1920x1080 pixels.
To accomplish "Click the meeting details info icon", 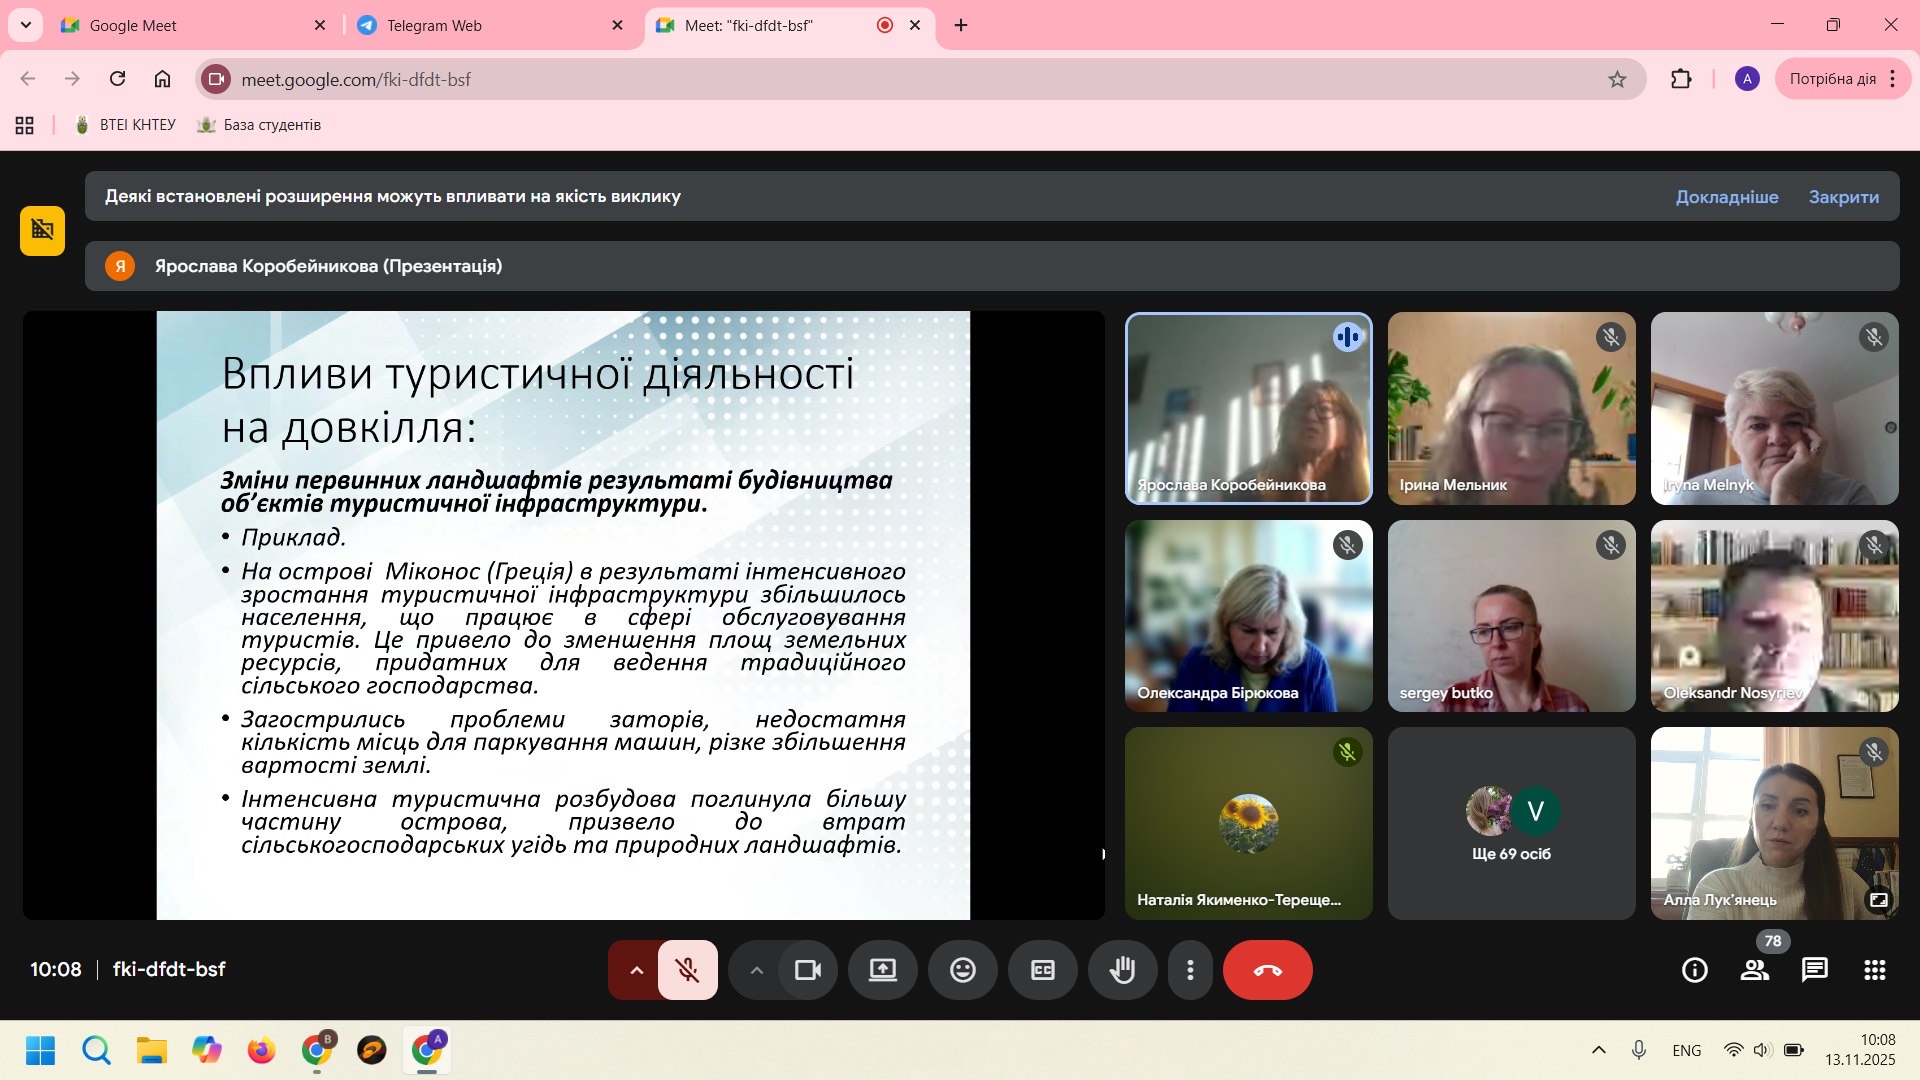I will 1694,969.
